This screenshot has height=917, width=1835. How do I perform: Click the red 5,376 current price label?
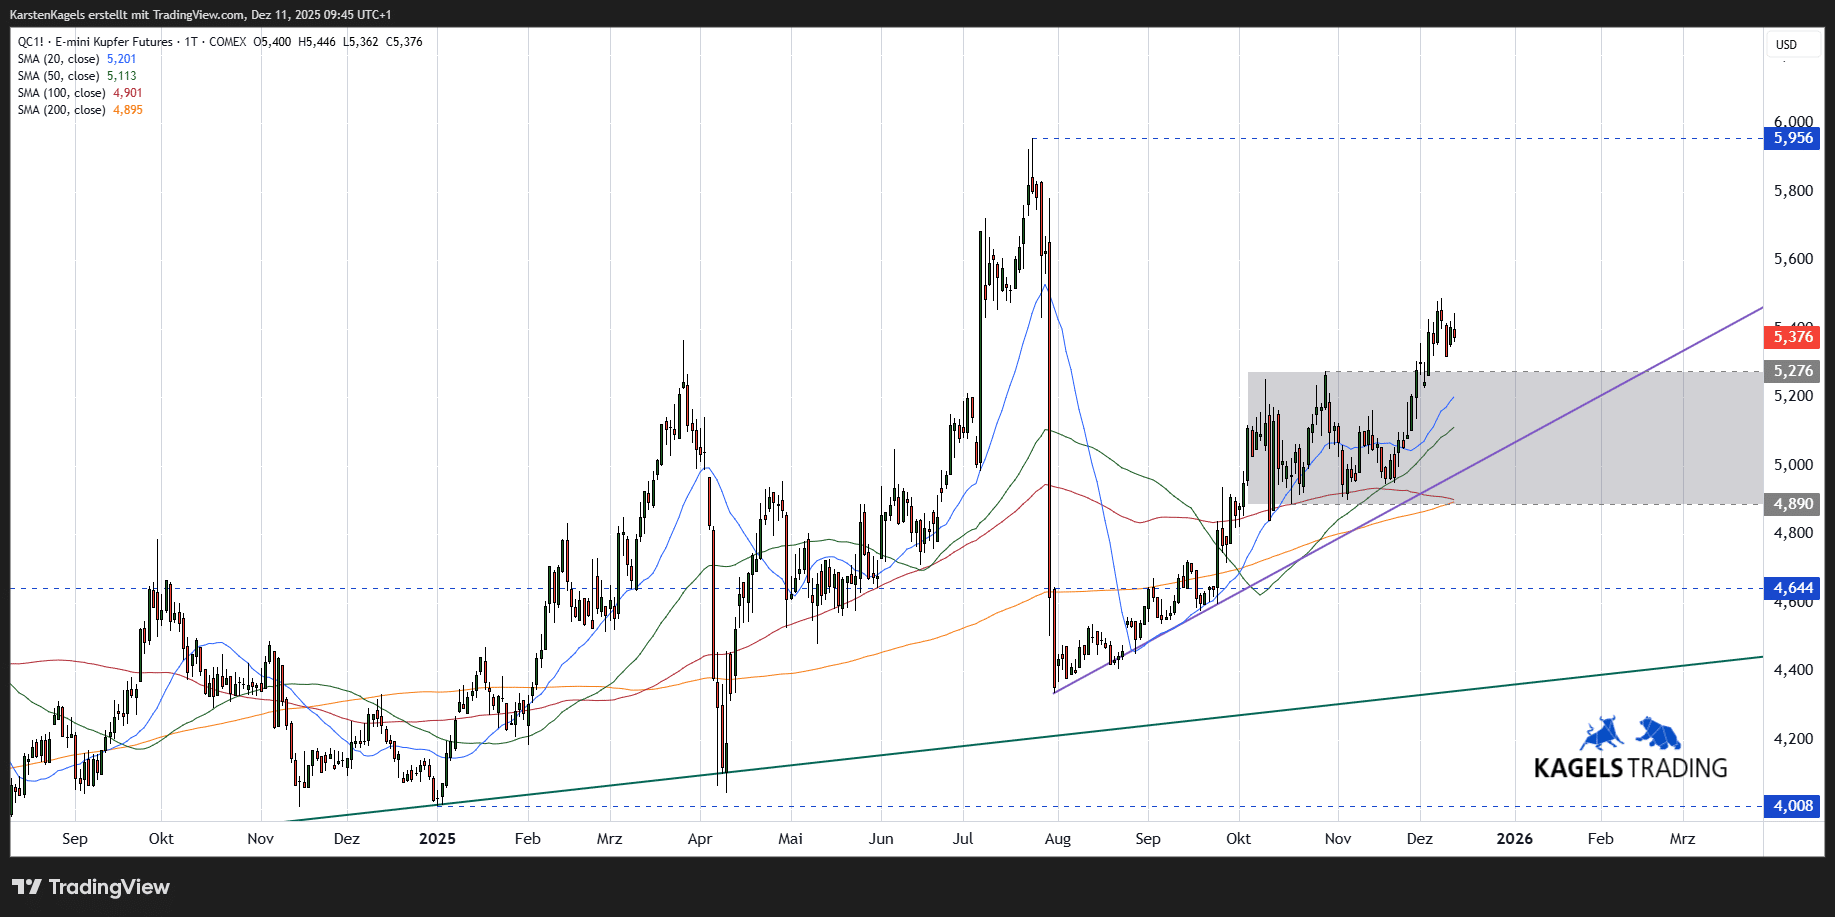pos(1792,337)
